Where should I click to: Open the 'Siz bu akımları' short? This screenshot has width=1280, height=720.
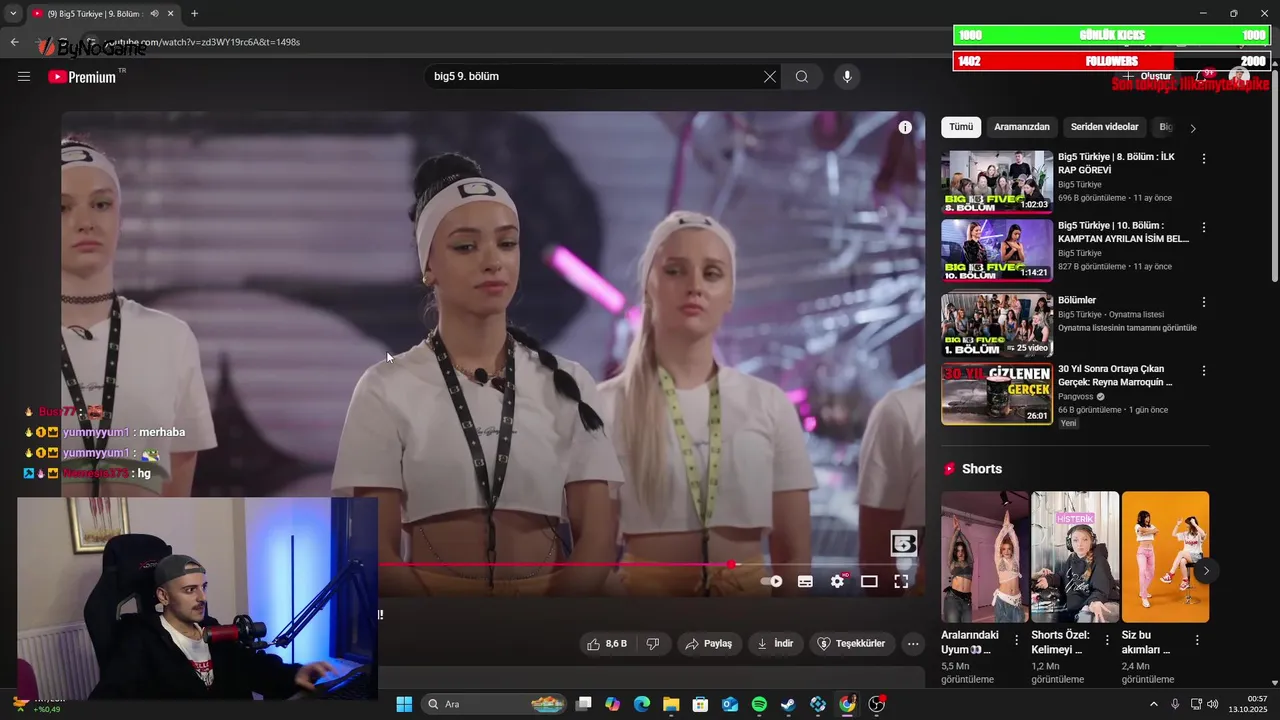[x=1165, y=557]
